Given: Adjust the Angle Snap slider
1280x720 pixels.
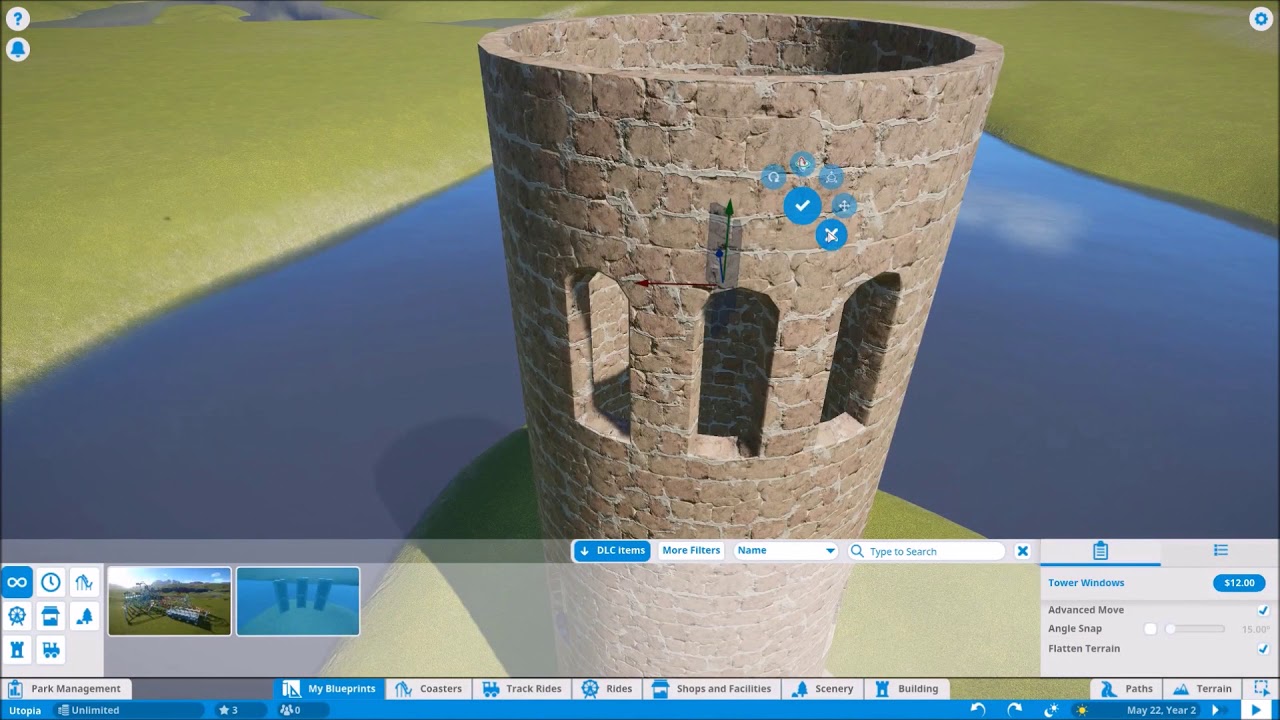Looking at the screenshot, I should click(1195, 629).
